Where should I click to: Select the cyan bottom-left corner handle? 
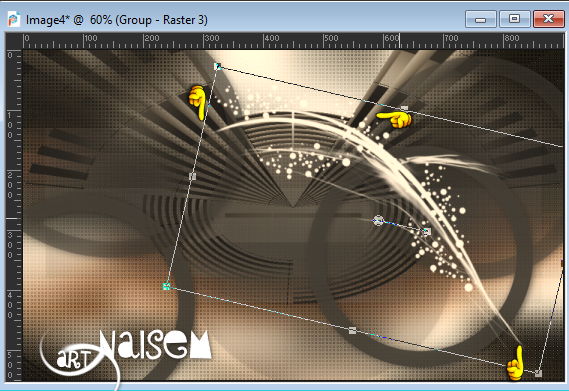coord(166,286)
